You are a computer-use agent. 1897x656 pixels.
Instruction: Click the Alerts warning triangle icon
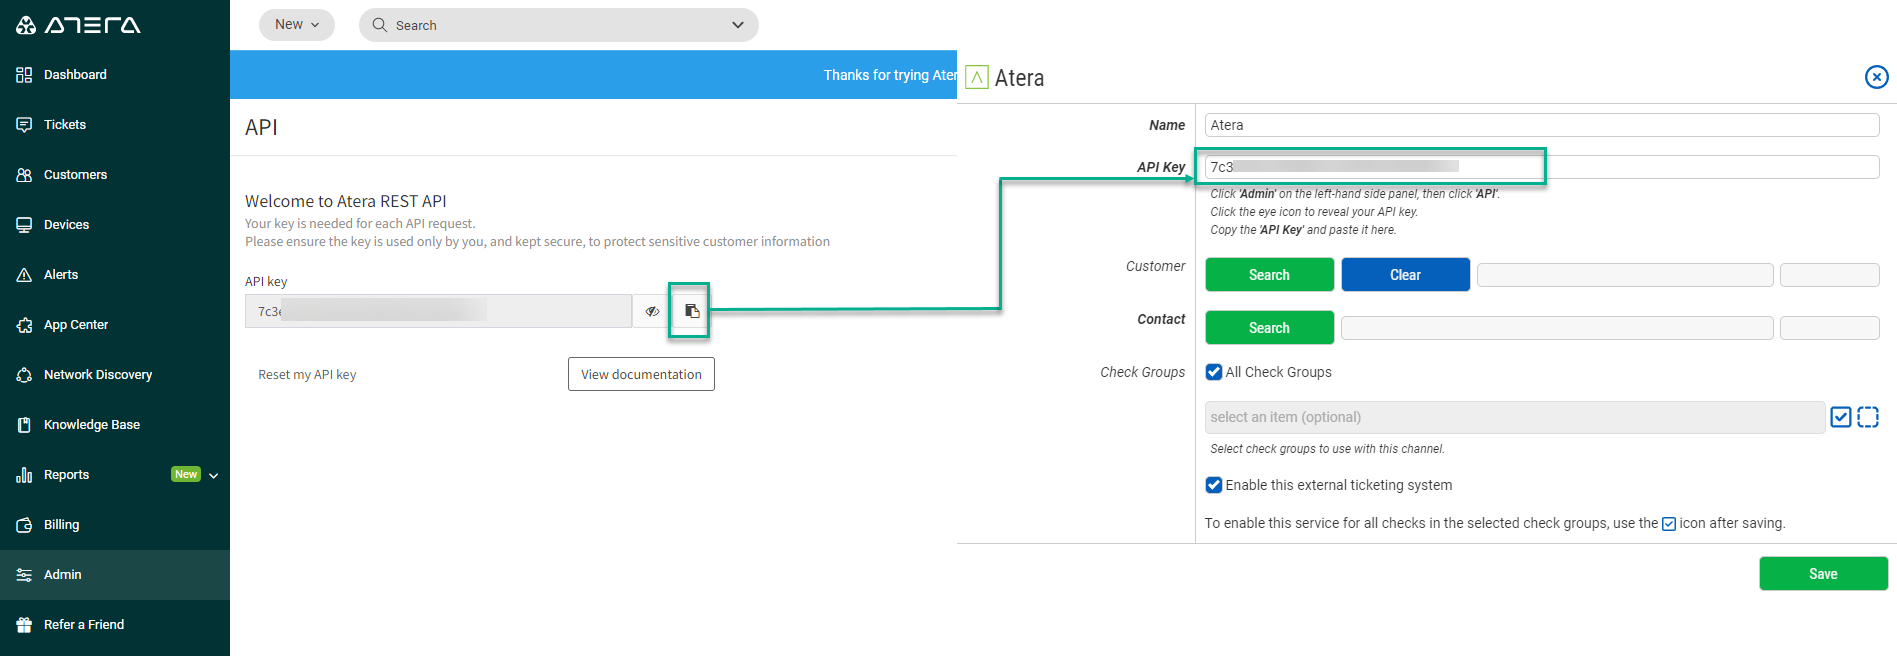24,275
